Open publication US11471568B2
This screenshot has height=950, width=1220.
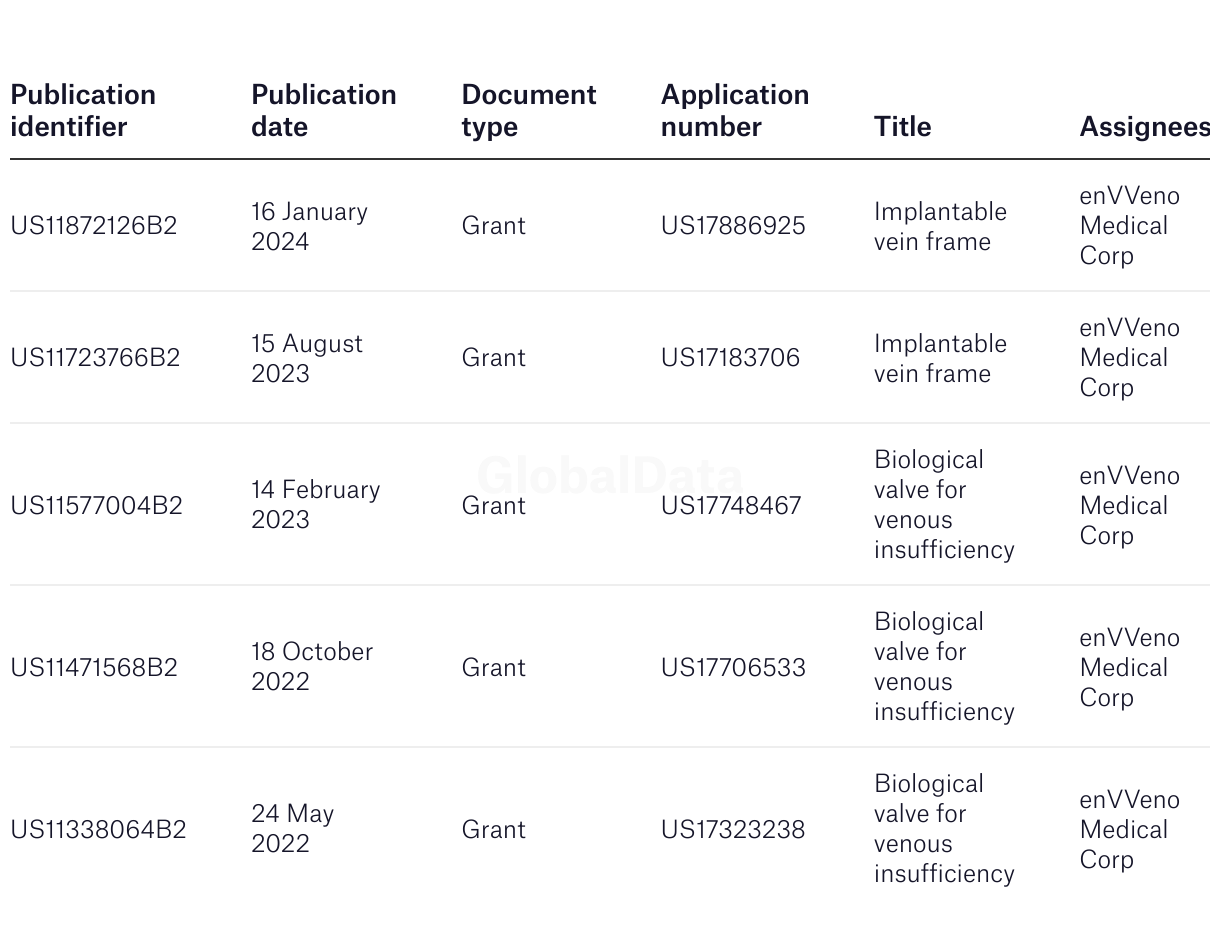(x=94, y=668)
